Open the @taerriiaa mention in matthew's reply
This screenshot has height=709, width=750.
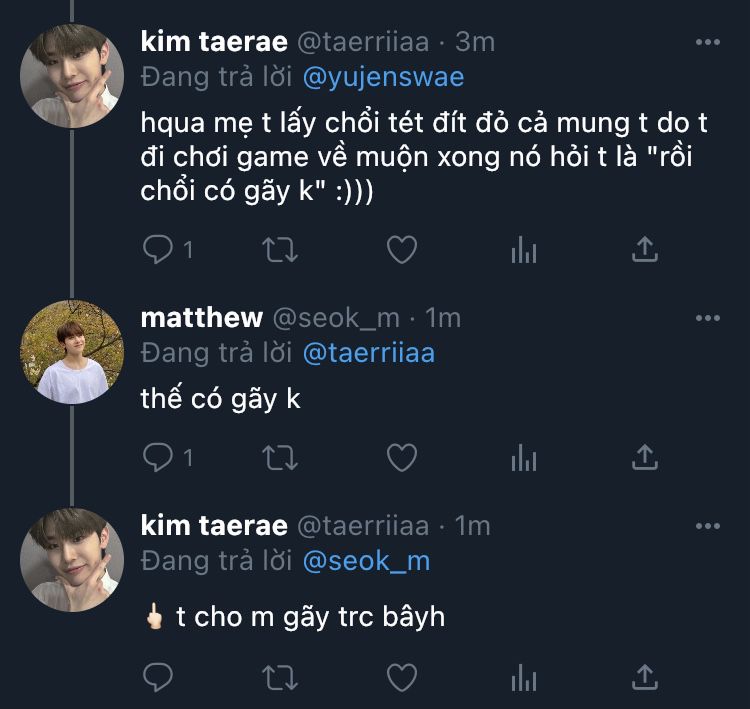367,352
